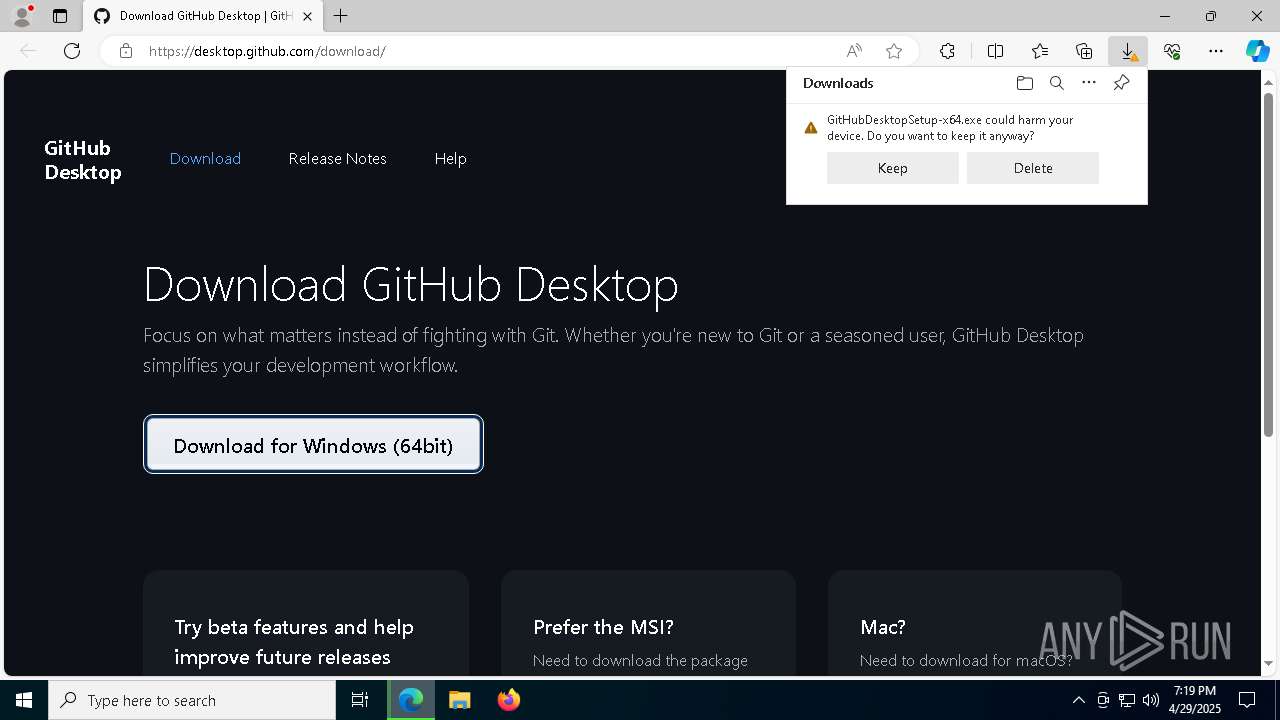View site information lock icon

[x=126, y=51]
